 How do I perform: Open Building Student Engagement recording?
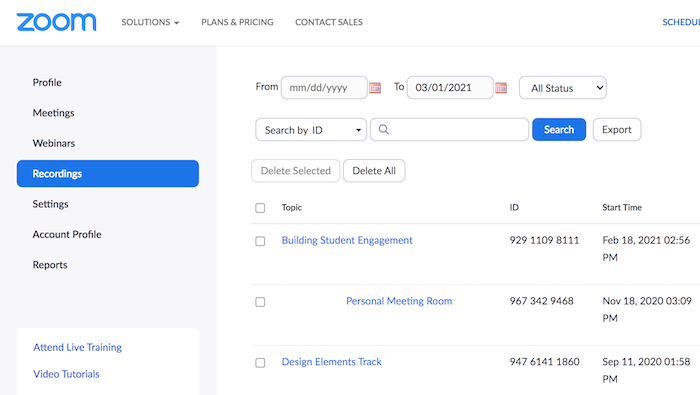[347, 241]
